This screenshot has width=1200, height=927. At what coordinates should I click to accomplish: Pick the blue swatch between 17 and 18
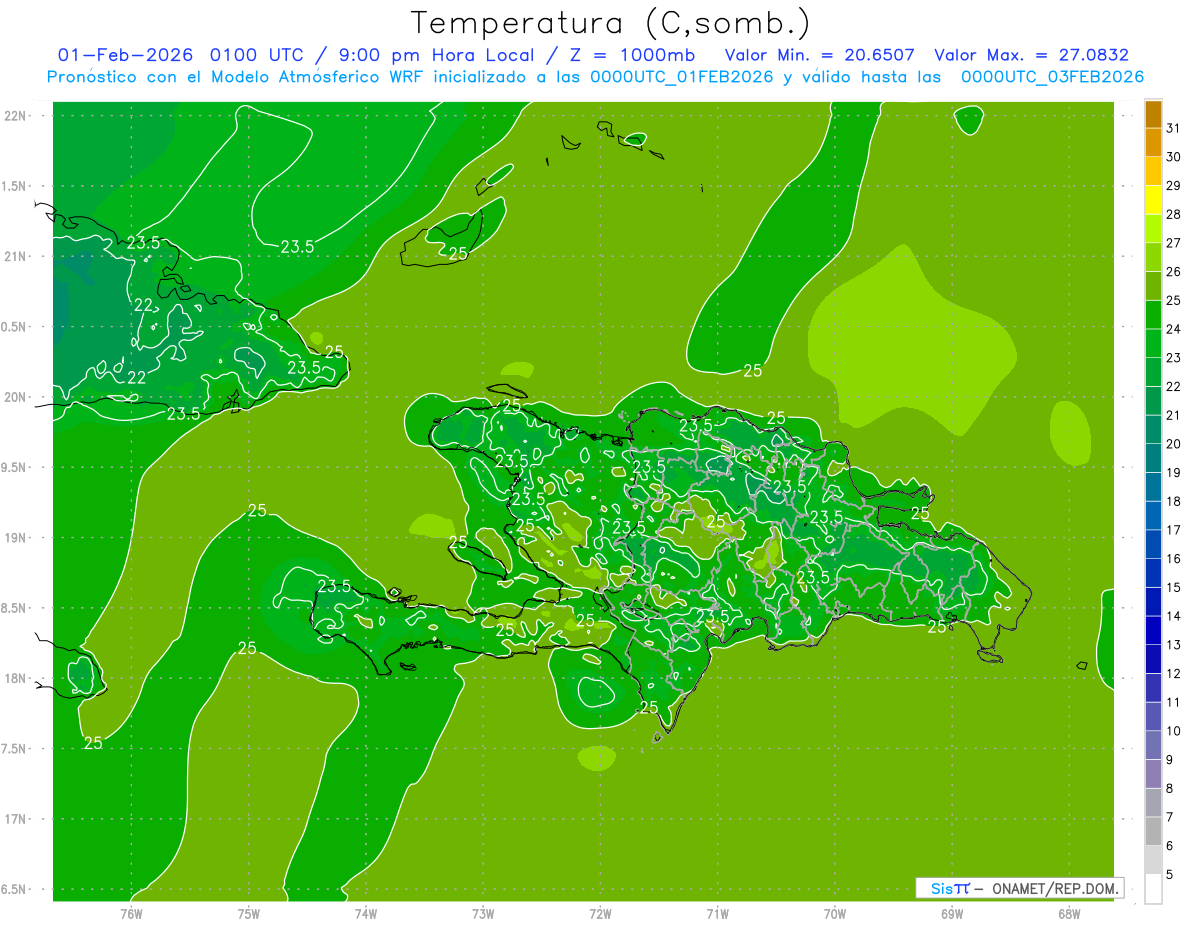pyautogui.click(x=1153, y=516)
